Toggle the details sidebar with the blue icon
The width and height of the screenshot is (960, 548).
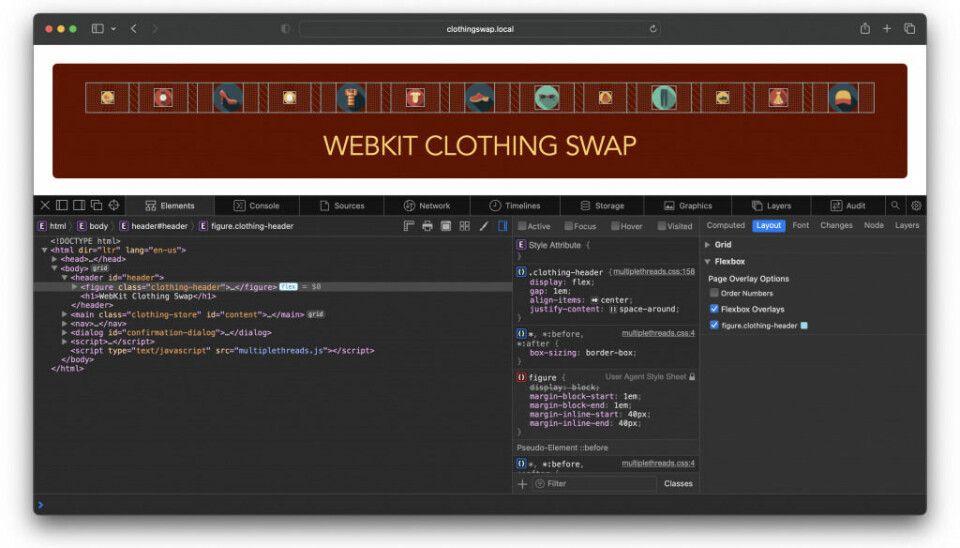point(503,226)
